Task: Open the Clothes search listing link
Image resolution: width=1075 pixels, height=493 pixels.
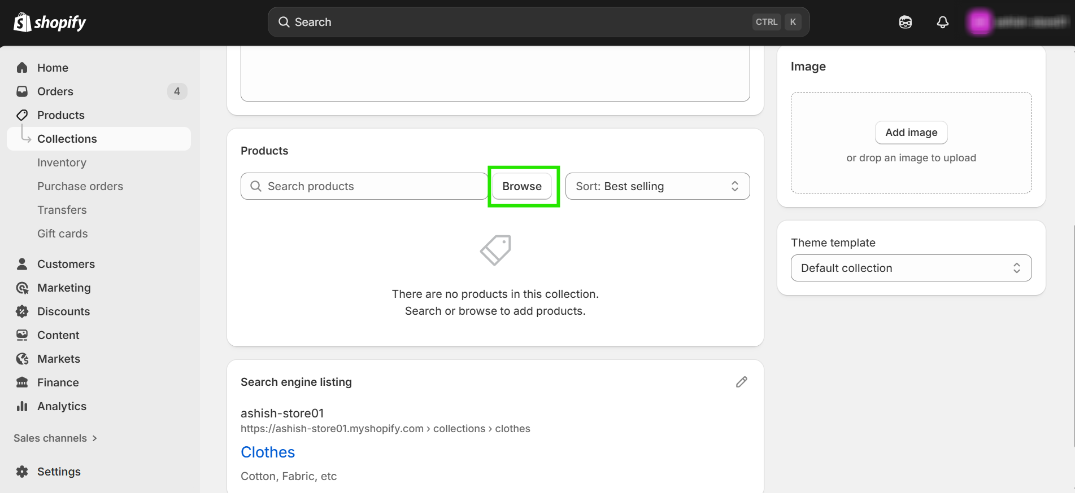Action: point(268,452)
